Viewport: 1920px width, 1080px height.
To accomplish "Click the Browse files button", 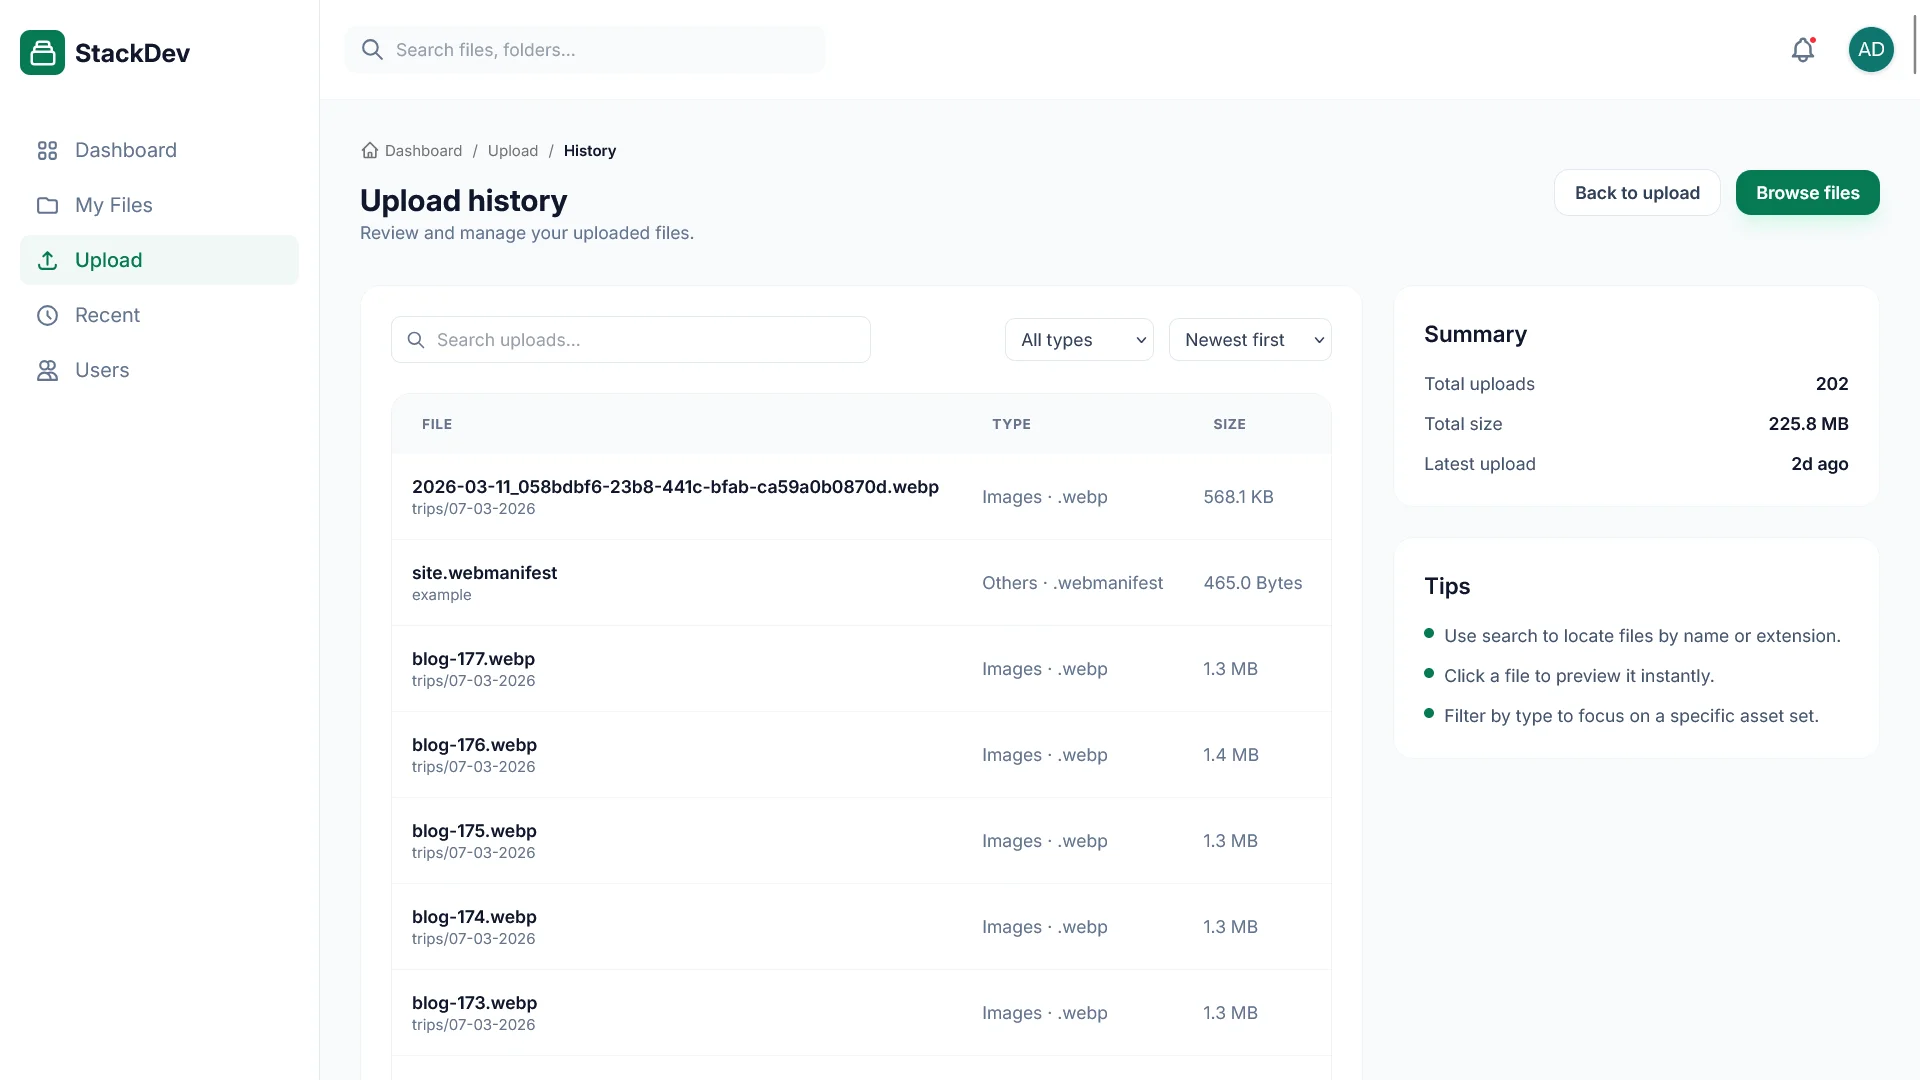I will click(x=1807, y=193).
